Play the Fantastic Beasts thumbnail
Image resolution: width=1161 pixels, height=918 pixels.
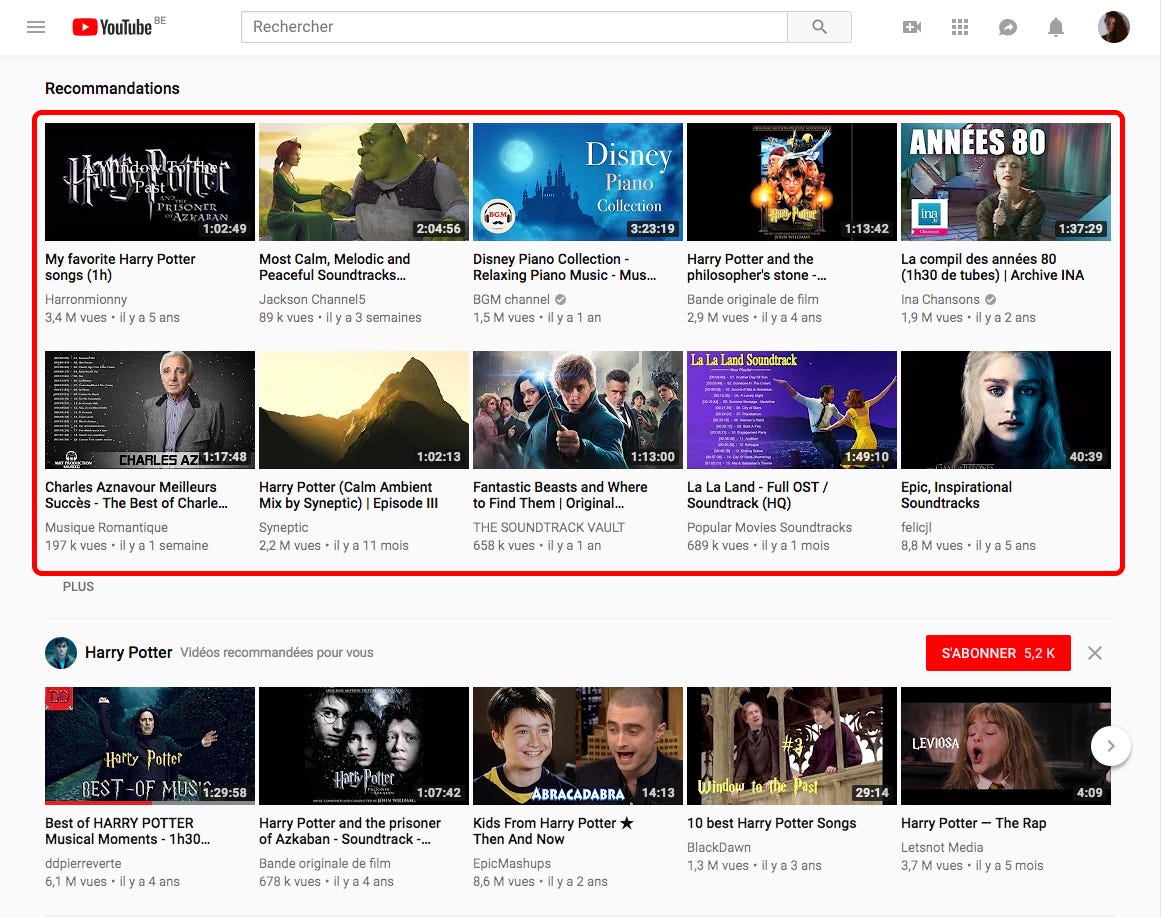pos(578,410)
